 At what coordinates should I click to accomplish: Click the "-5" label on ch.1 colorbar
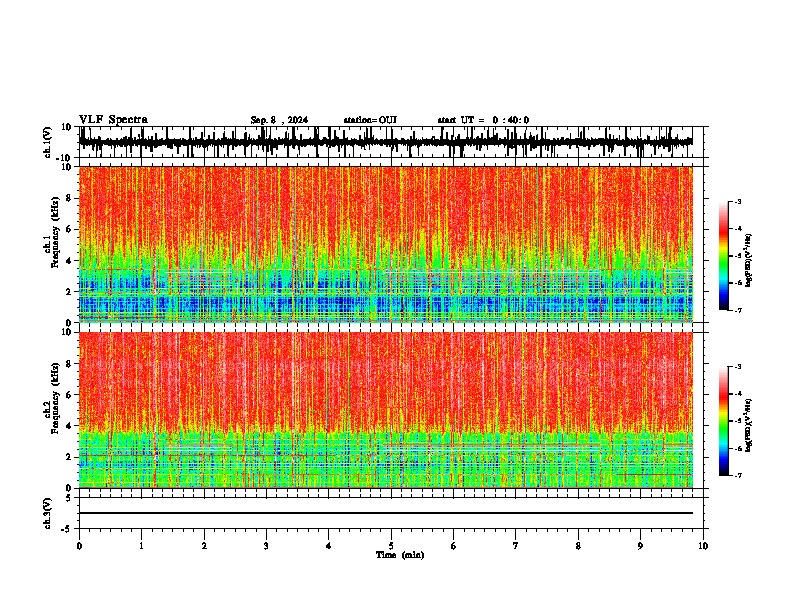coord(737,256)
